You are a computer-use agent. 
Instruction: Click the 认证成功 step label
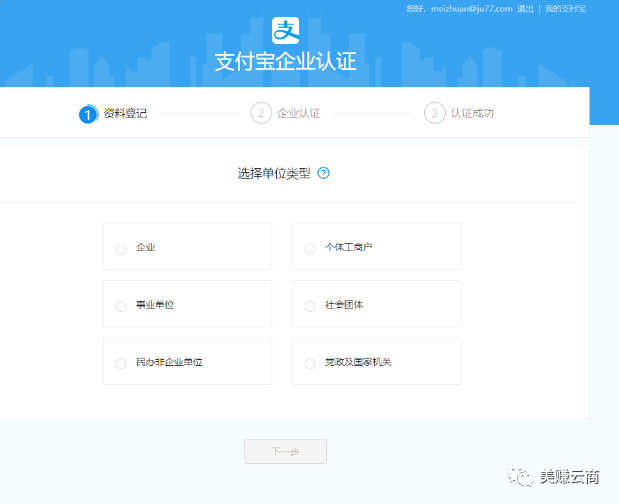(472, 114)
